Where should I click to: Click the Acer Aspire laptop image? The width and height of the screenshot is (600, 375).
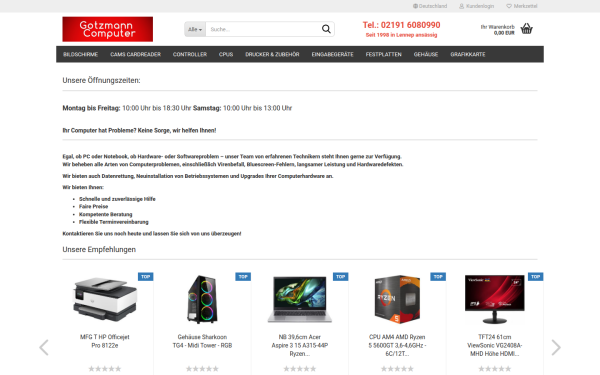click(300, 299)
